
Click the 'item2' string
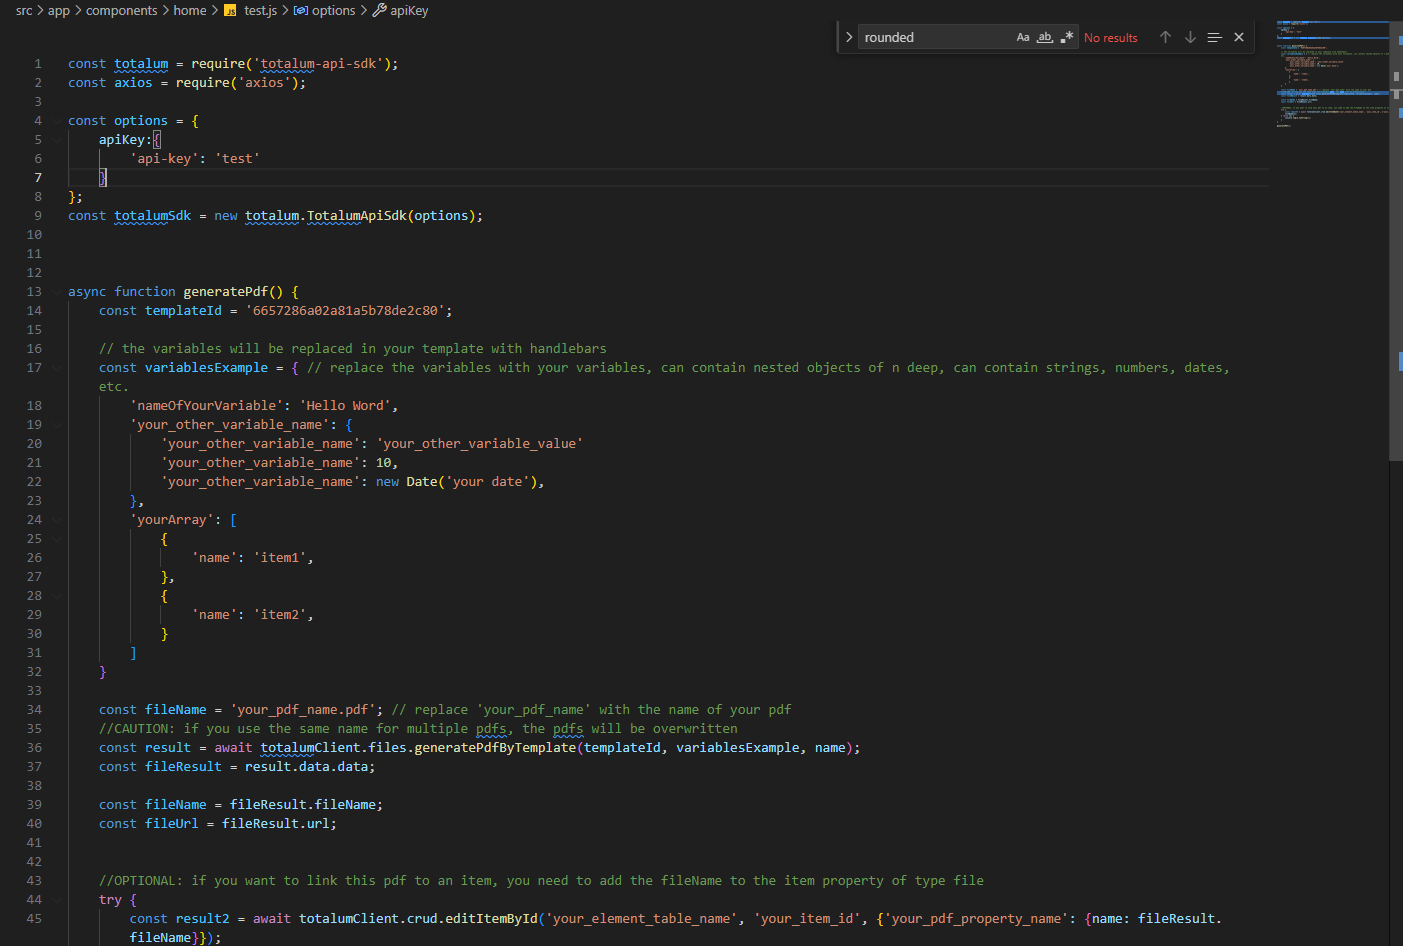coord(280,615)
